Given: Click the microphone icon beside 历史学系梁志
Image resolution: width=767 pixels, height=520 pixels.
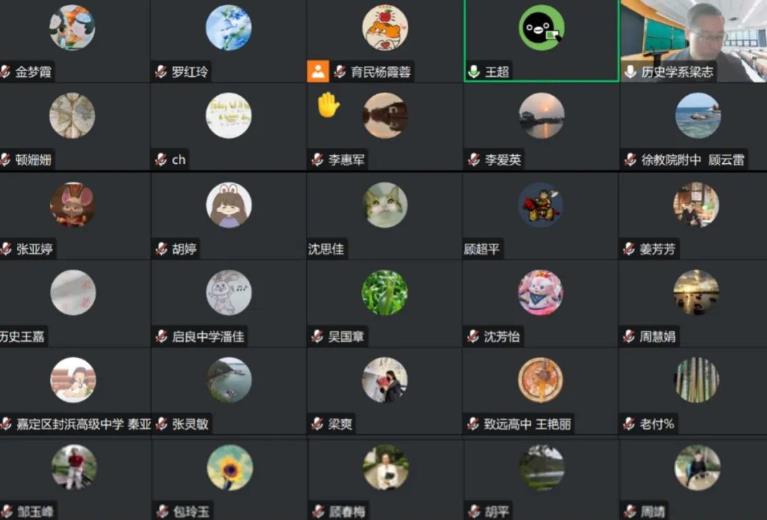Looking at the screenshot, I should coord(631,72).
